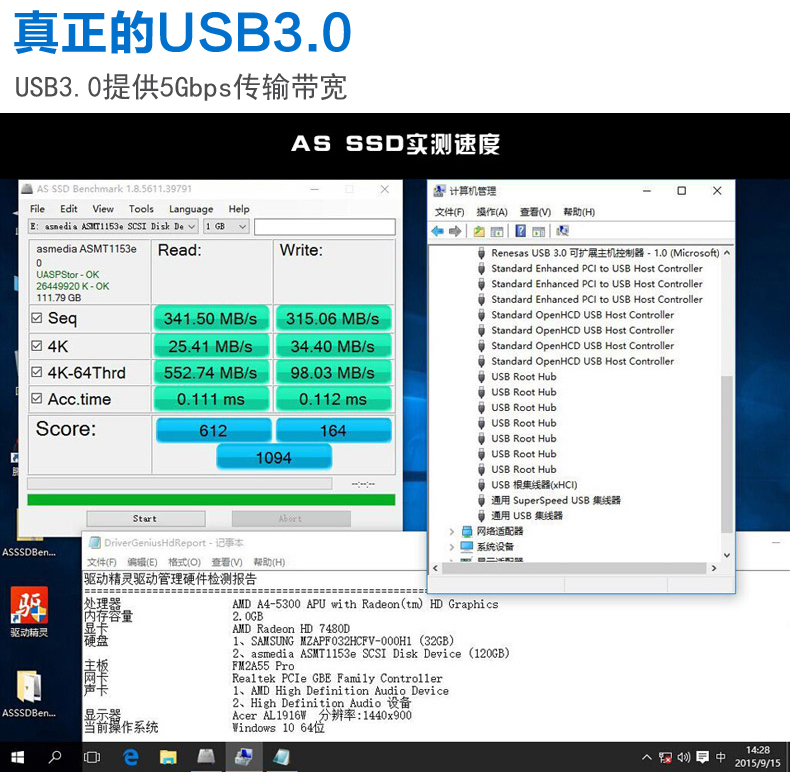Open Task View from the taskbar
Image resolution: width=790 pixels, height=774 pixels.
click(x=92, y=757)
